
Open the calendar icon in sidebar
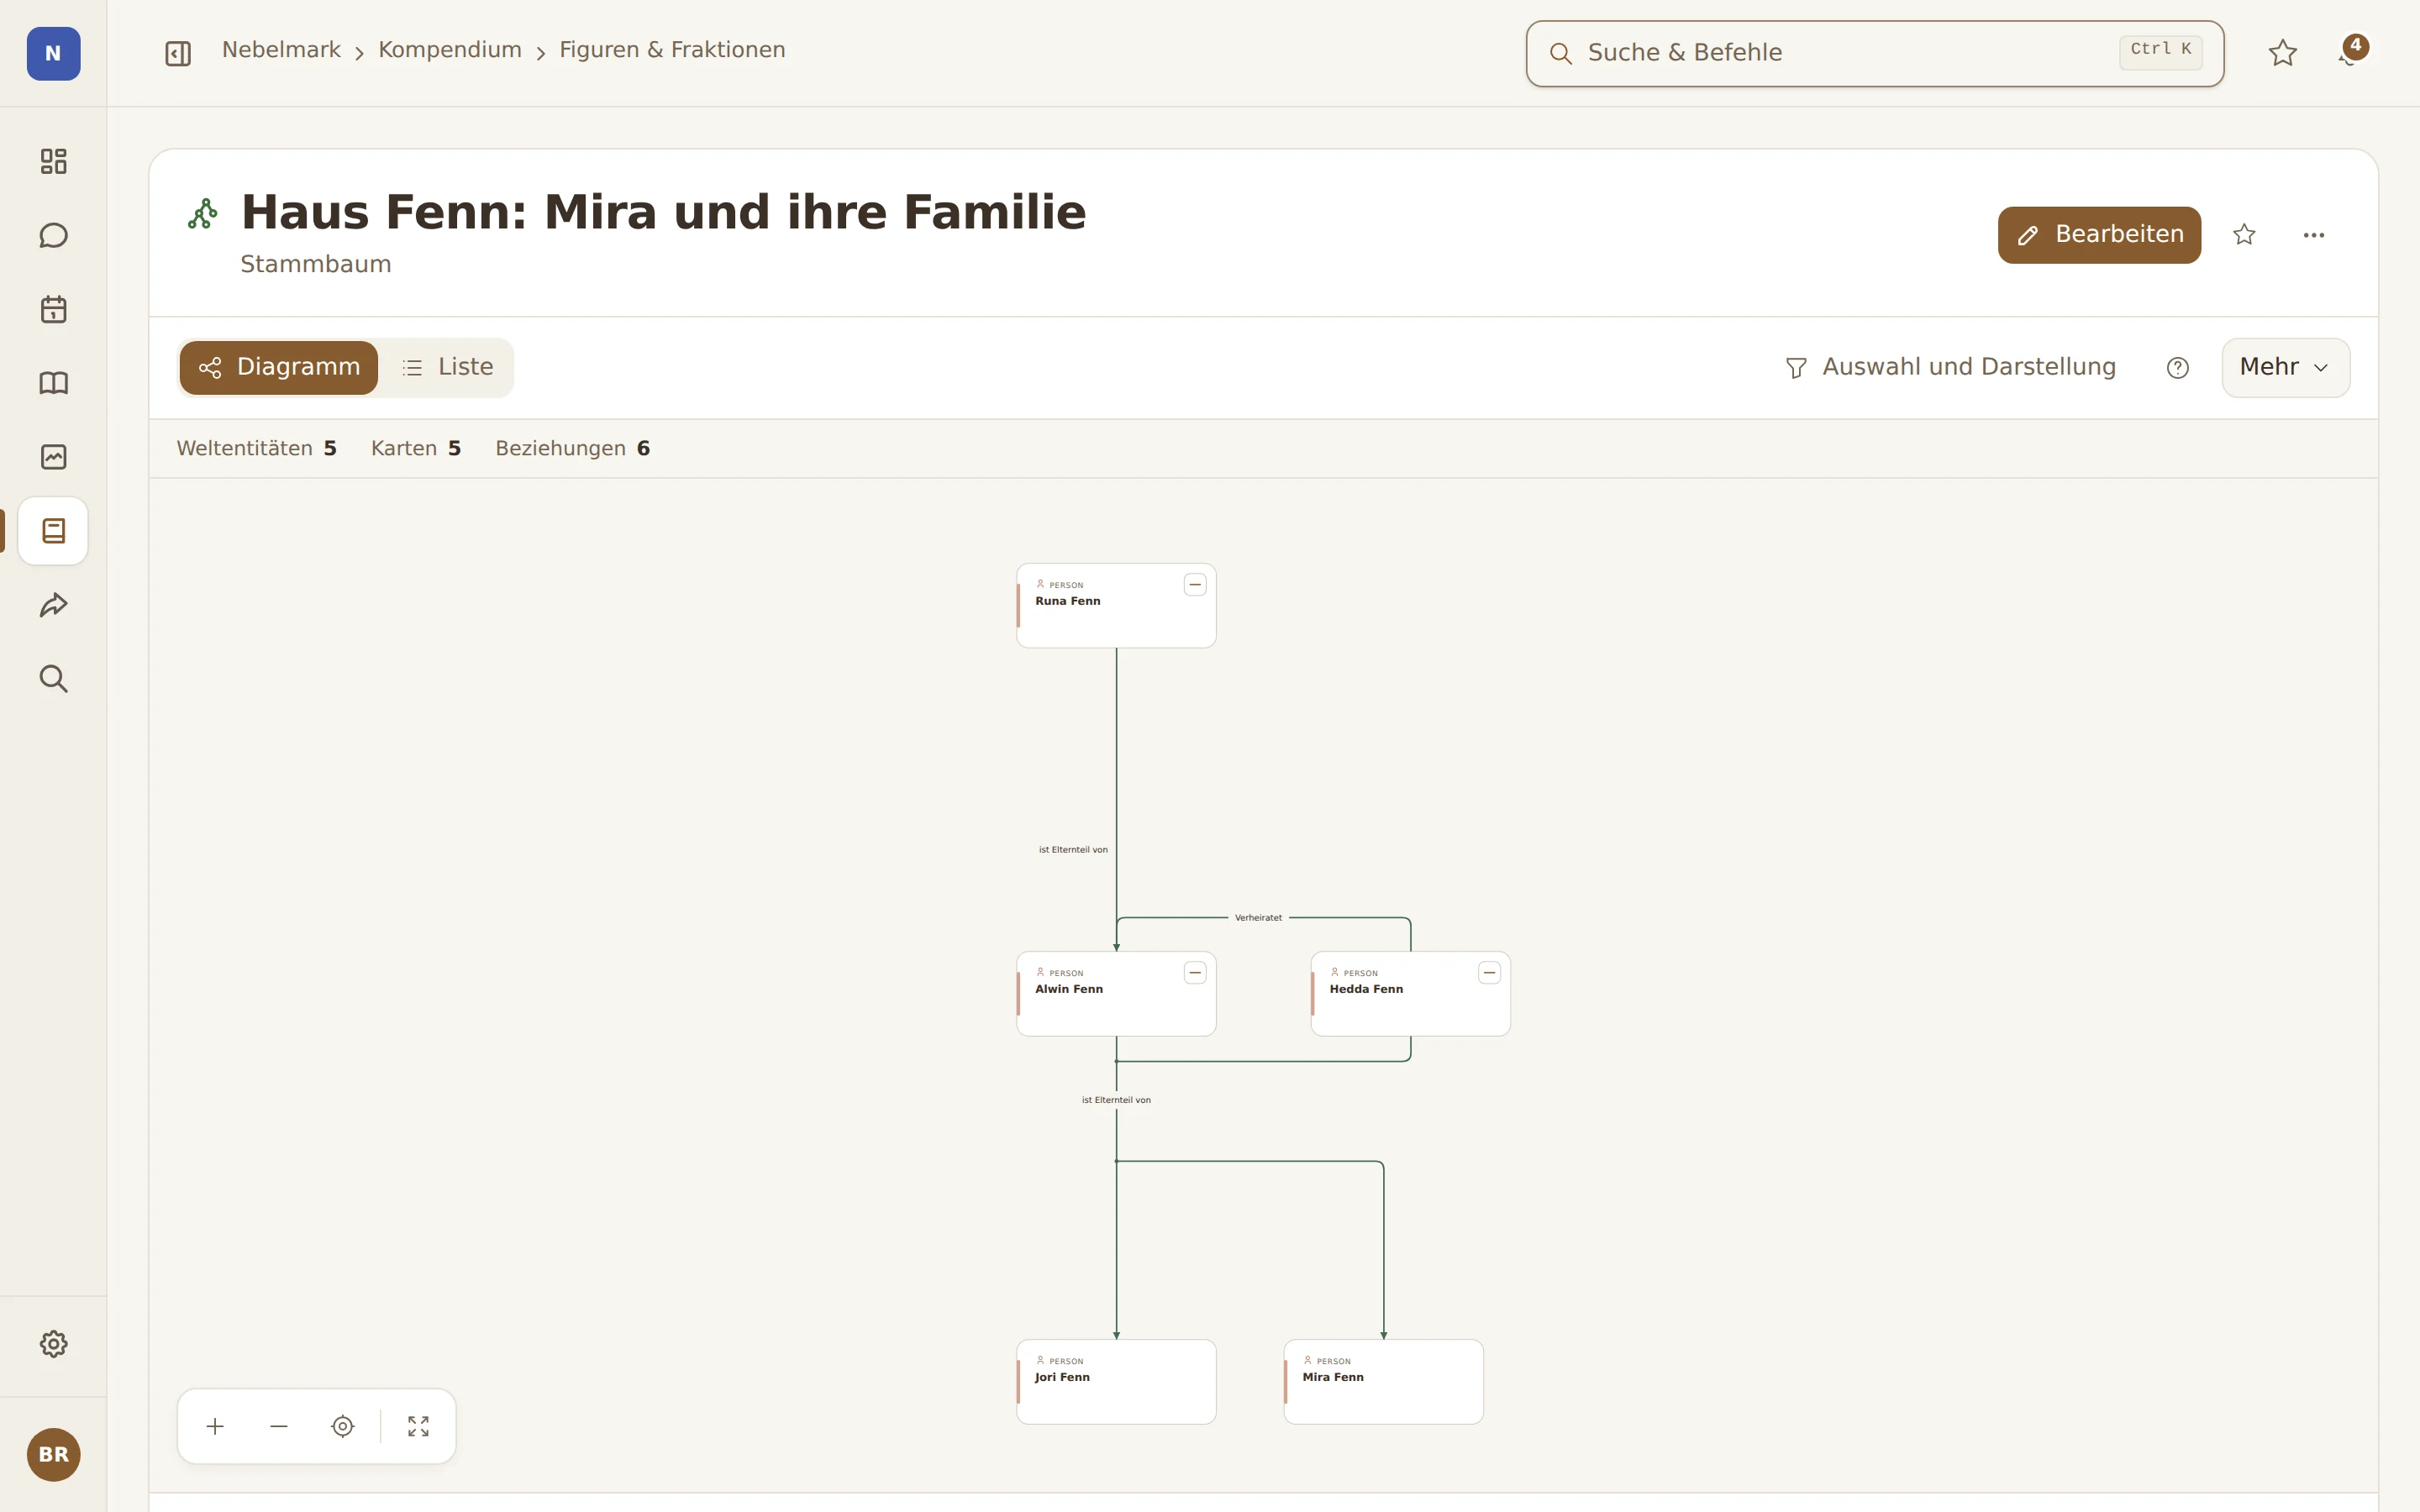coord(53,309)
